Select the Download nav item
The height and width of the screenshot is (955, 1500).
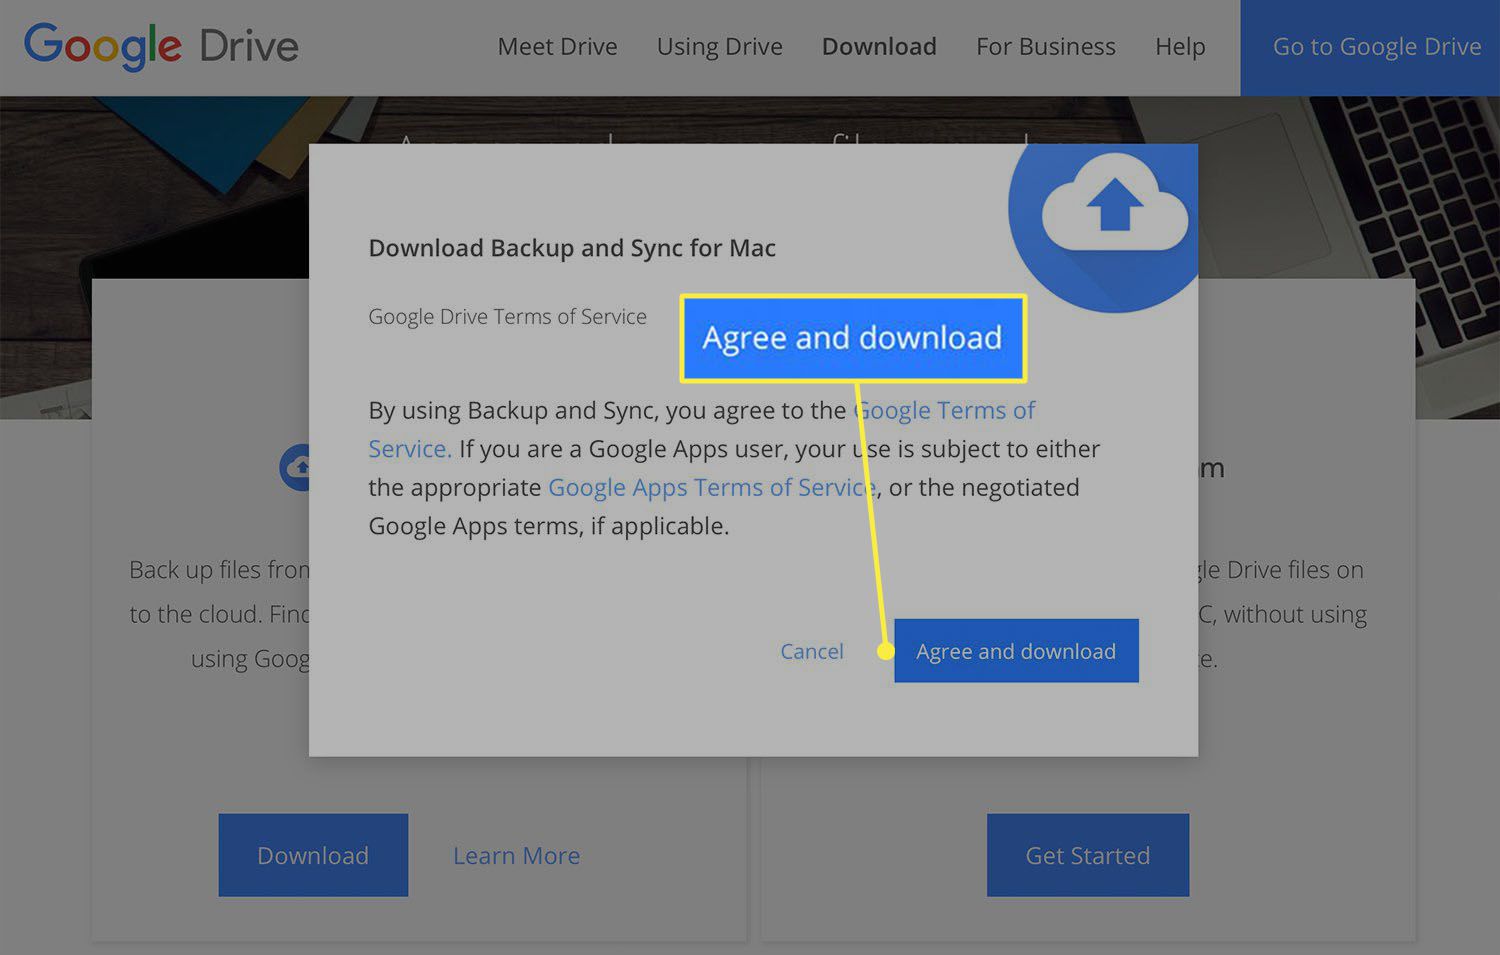point(879,47)
